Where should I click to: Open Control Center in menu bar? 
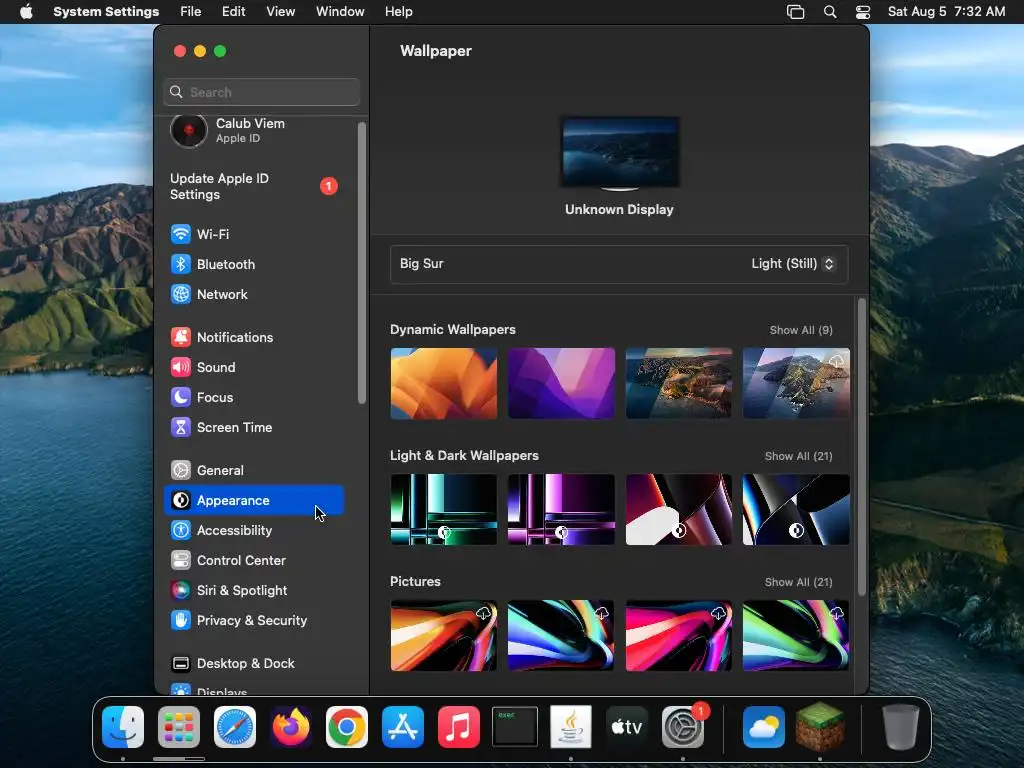(863, 11)
